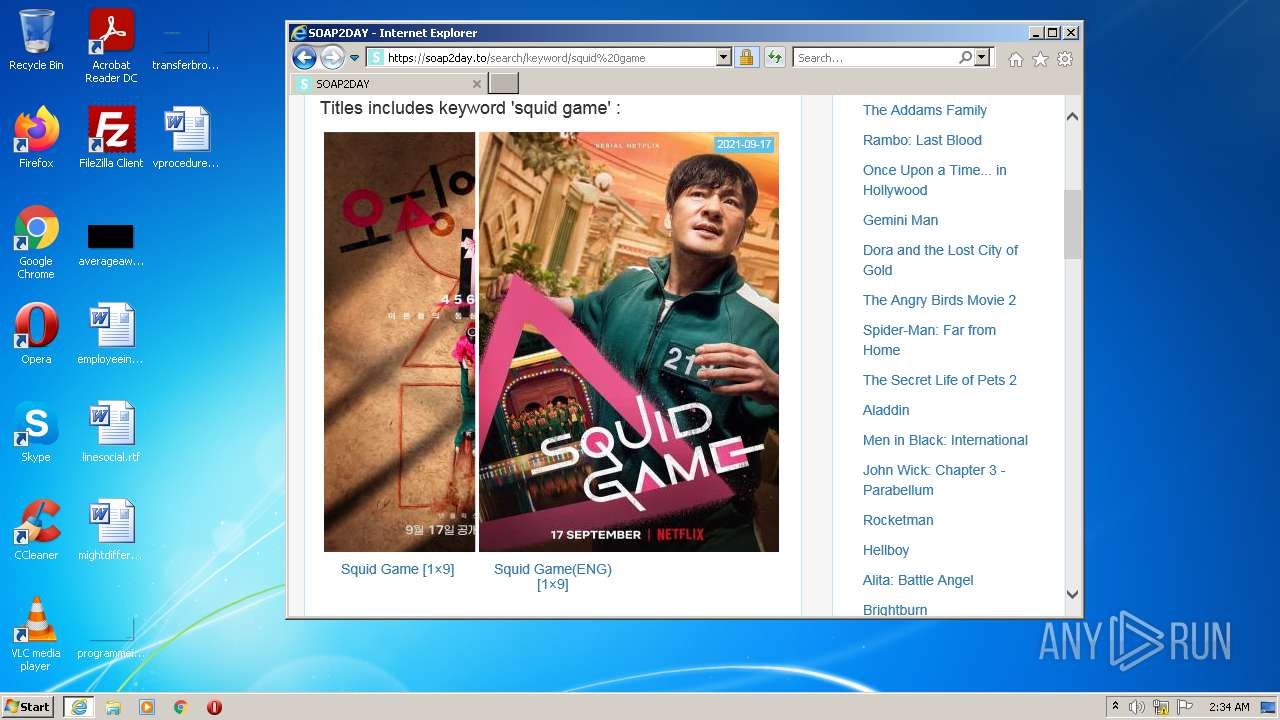Open the Rocketman link

898,520
